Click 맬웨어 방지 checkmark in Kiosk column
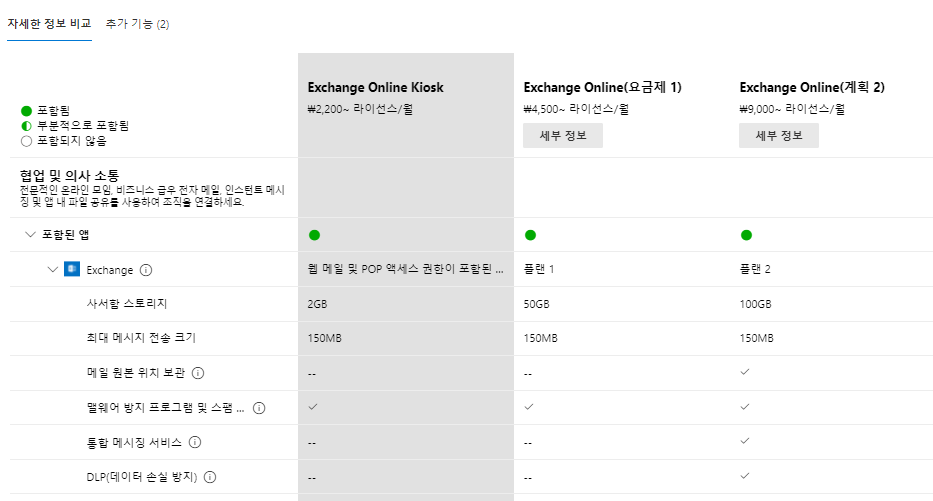 313,406
